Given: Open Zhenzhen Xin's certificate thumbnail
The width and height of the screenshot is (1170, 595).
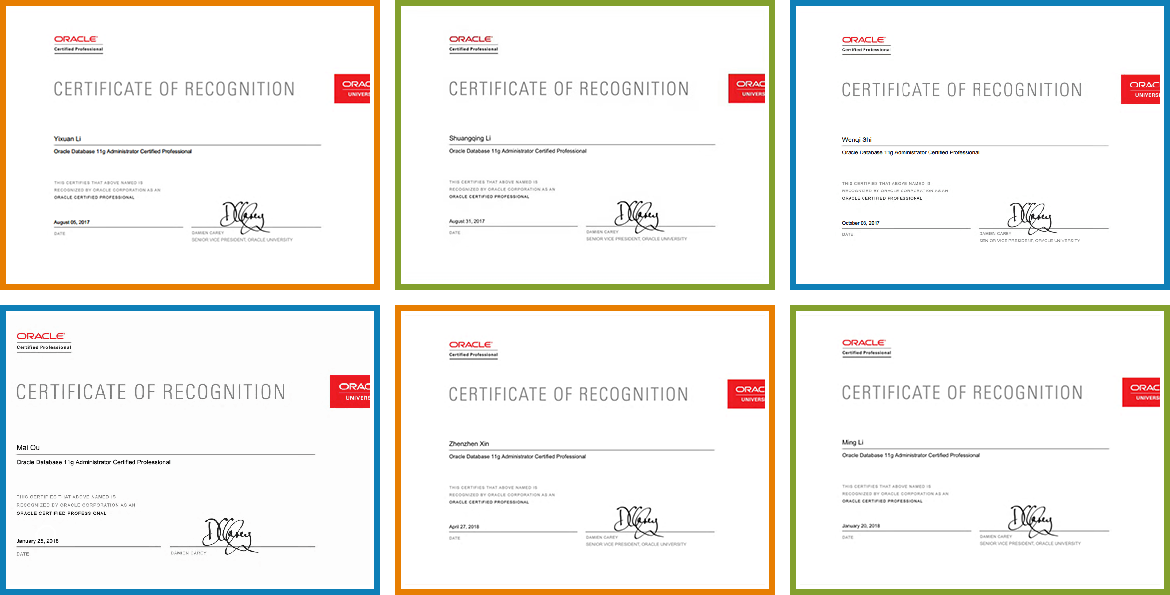Looking at the screenshot, I should (x=584, y=450).
